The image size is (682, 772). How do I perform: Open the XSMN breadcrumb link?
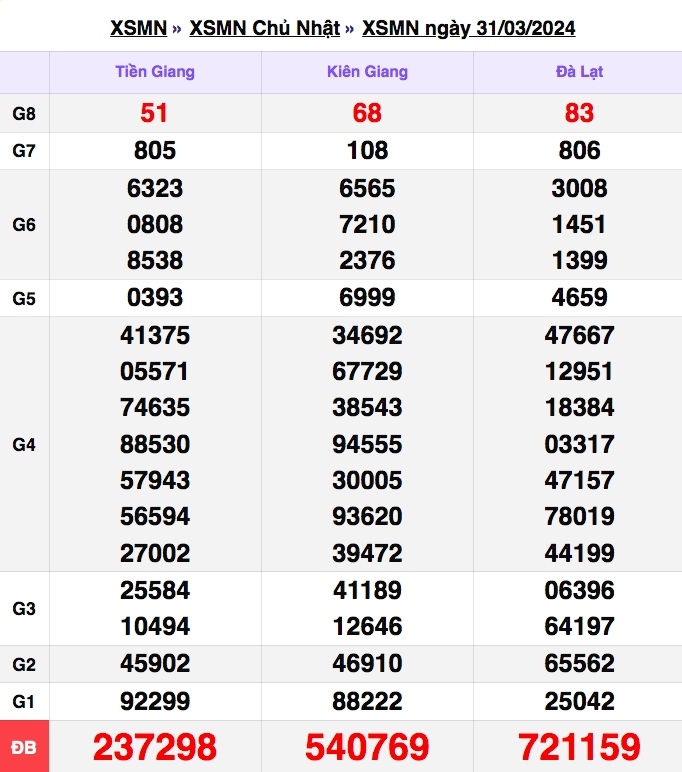[138, 28]
